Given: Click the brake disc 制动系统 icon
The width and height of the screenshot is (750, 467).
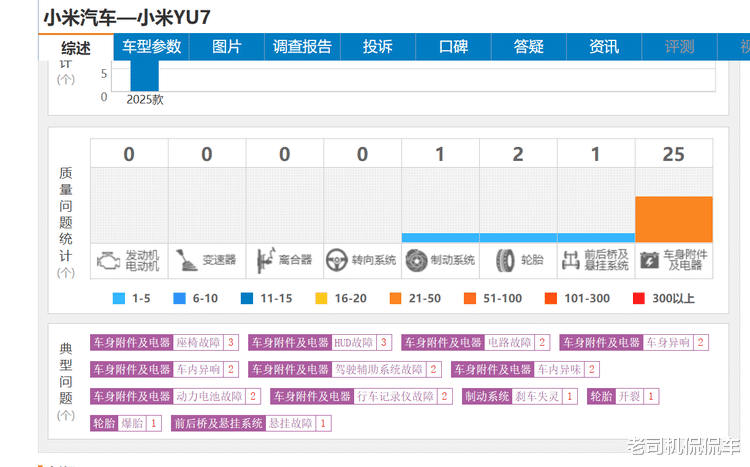Looking at the screenshot, I should 416,260.
